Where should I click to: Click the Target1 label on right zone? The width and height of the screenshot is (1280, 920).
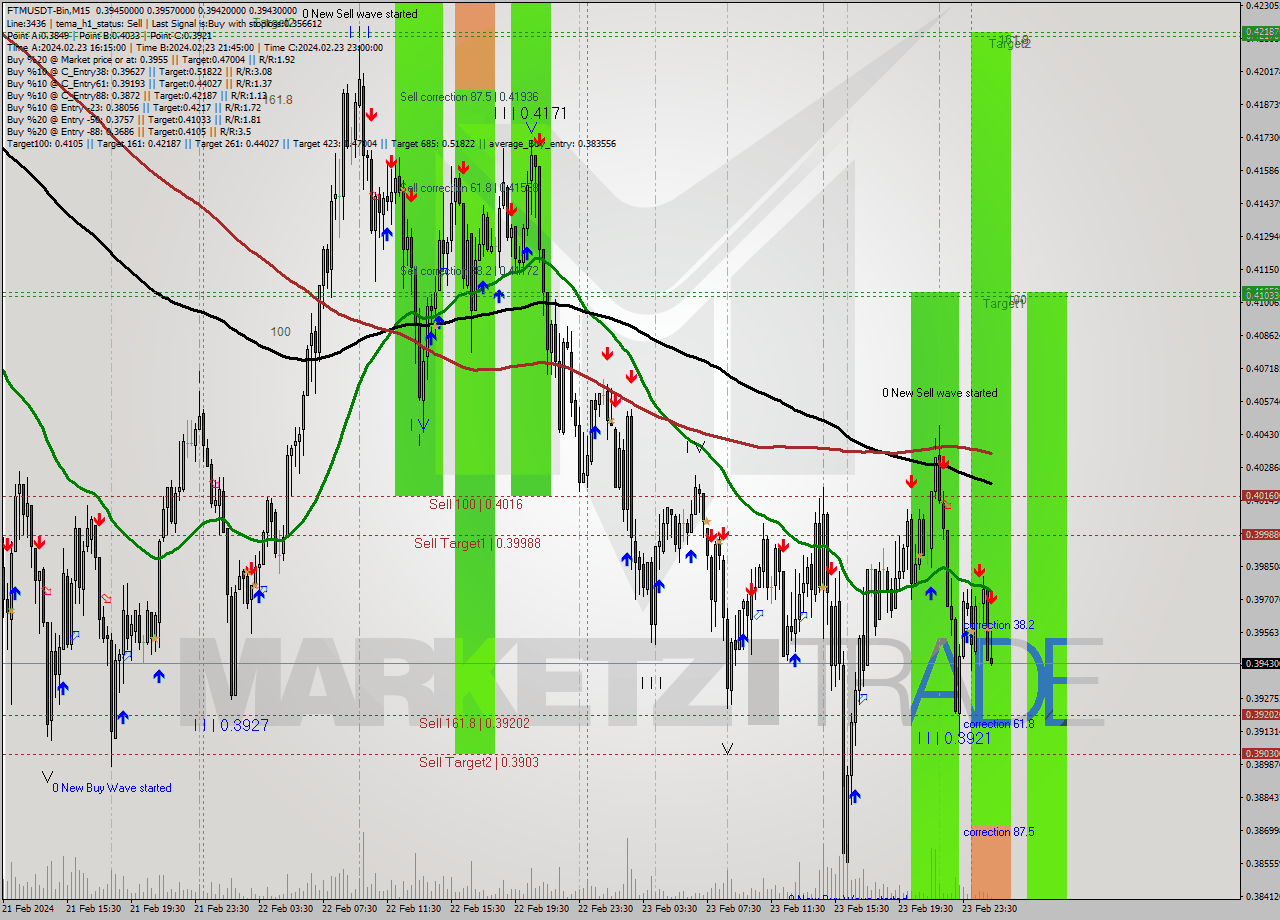pos(1004,302)
